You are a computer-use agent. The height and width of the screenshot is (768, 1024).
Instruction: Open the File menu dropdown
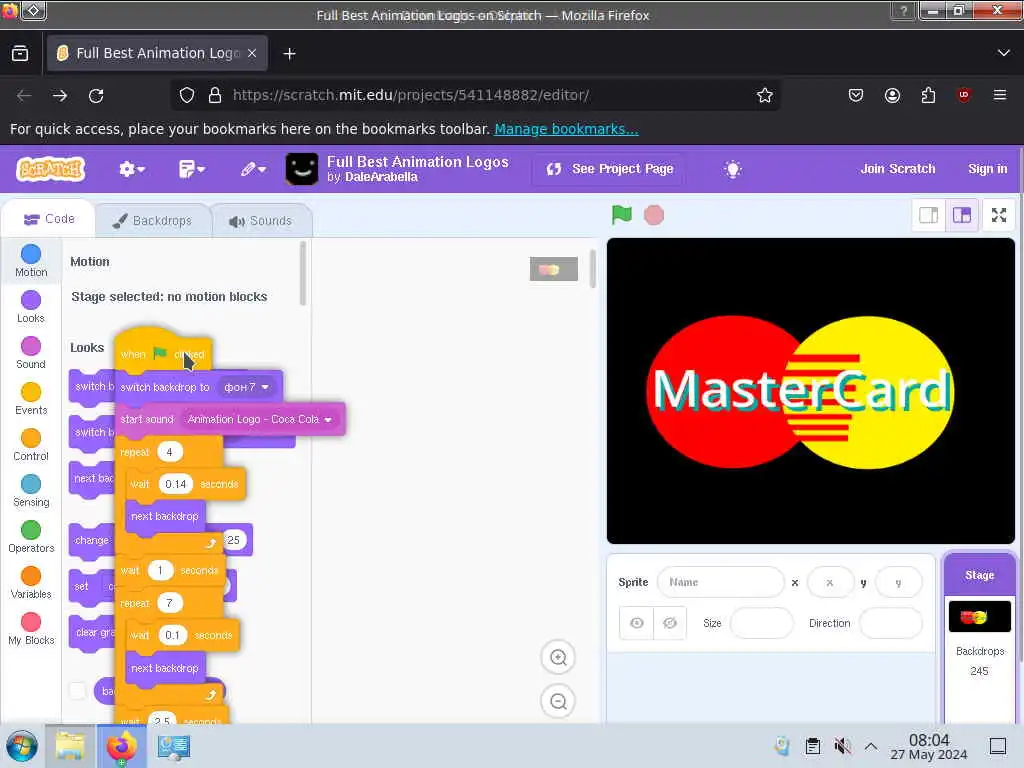coord(191,169)
